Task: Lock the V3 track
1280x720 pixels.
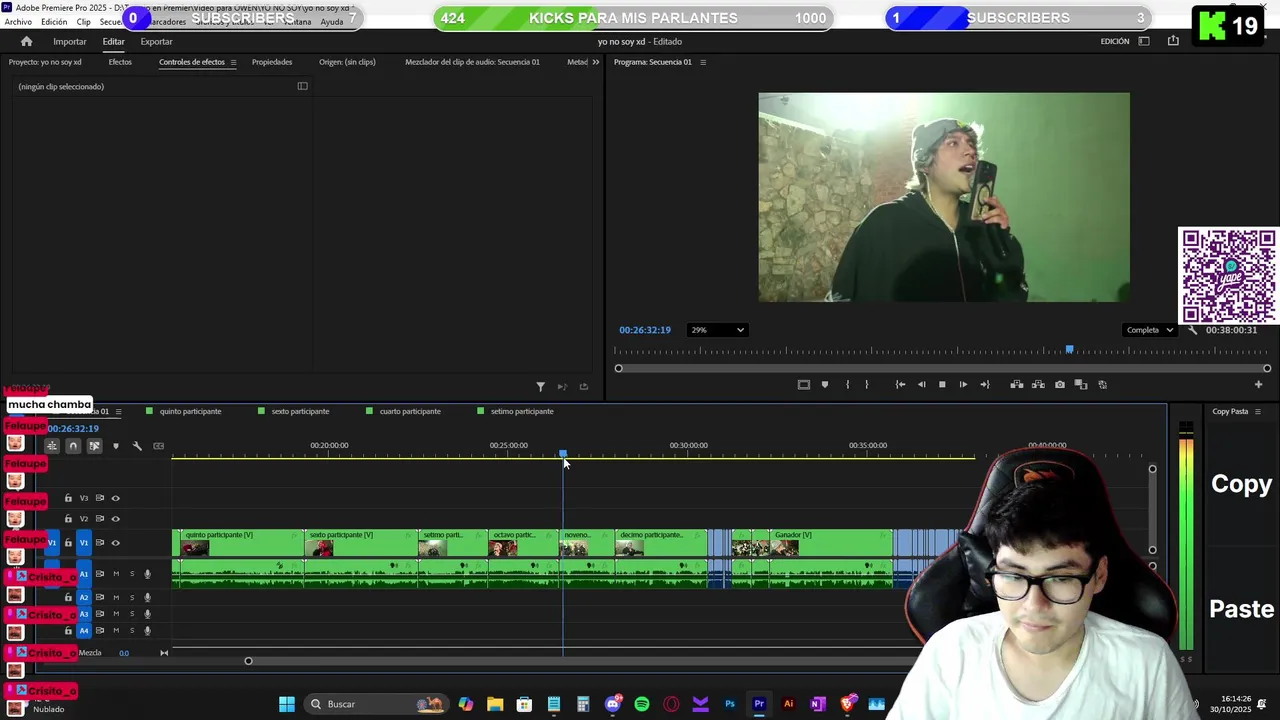Action: click(68, 498)
